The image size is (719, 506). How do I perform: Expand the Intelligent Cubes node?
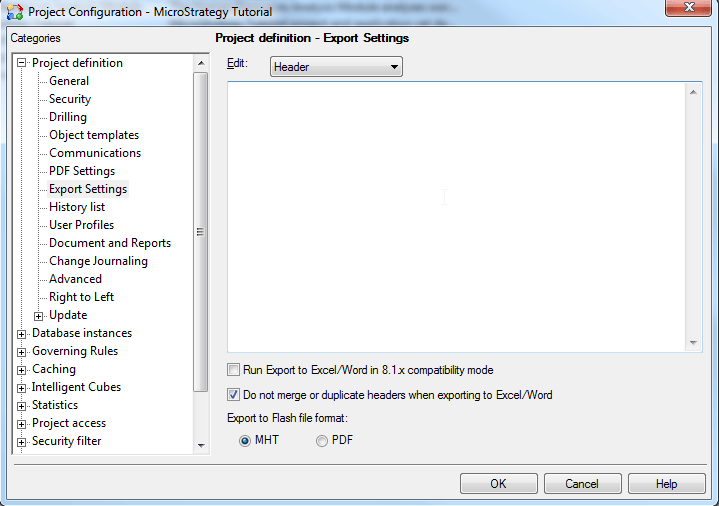22,388
